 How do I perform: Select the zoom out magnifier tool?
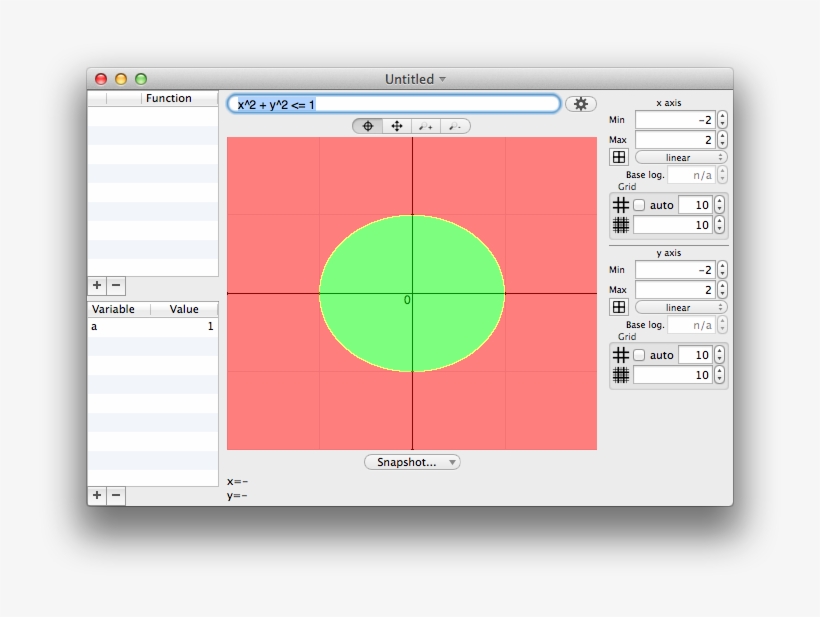(x=455, y=126)
